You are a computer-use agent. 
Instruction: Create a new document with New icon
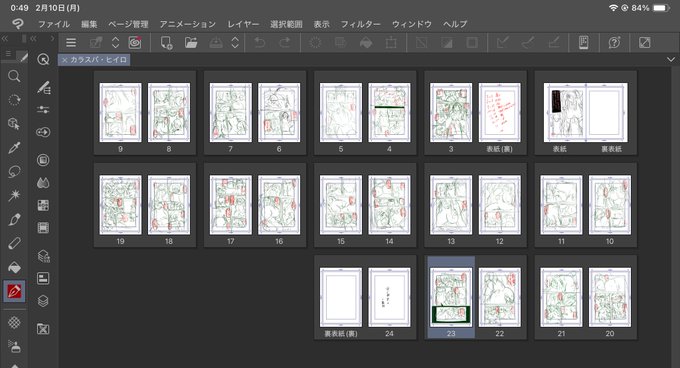[x=166, y=42]
